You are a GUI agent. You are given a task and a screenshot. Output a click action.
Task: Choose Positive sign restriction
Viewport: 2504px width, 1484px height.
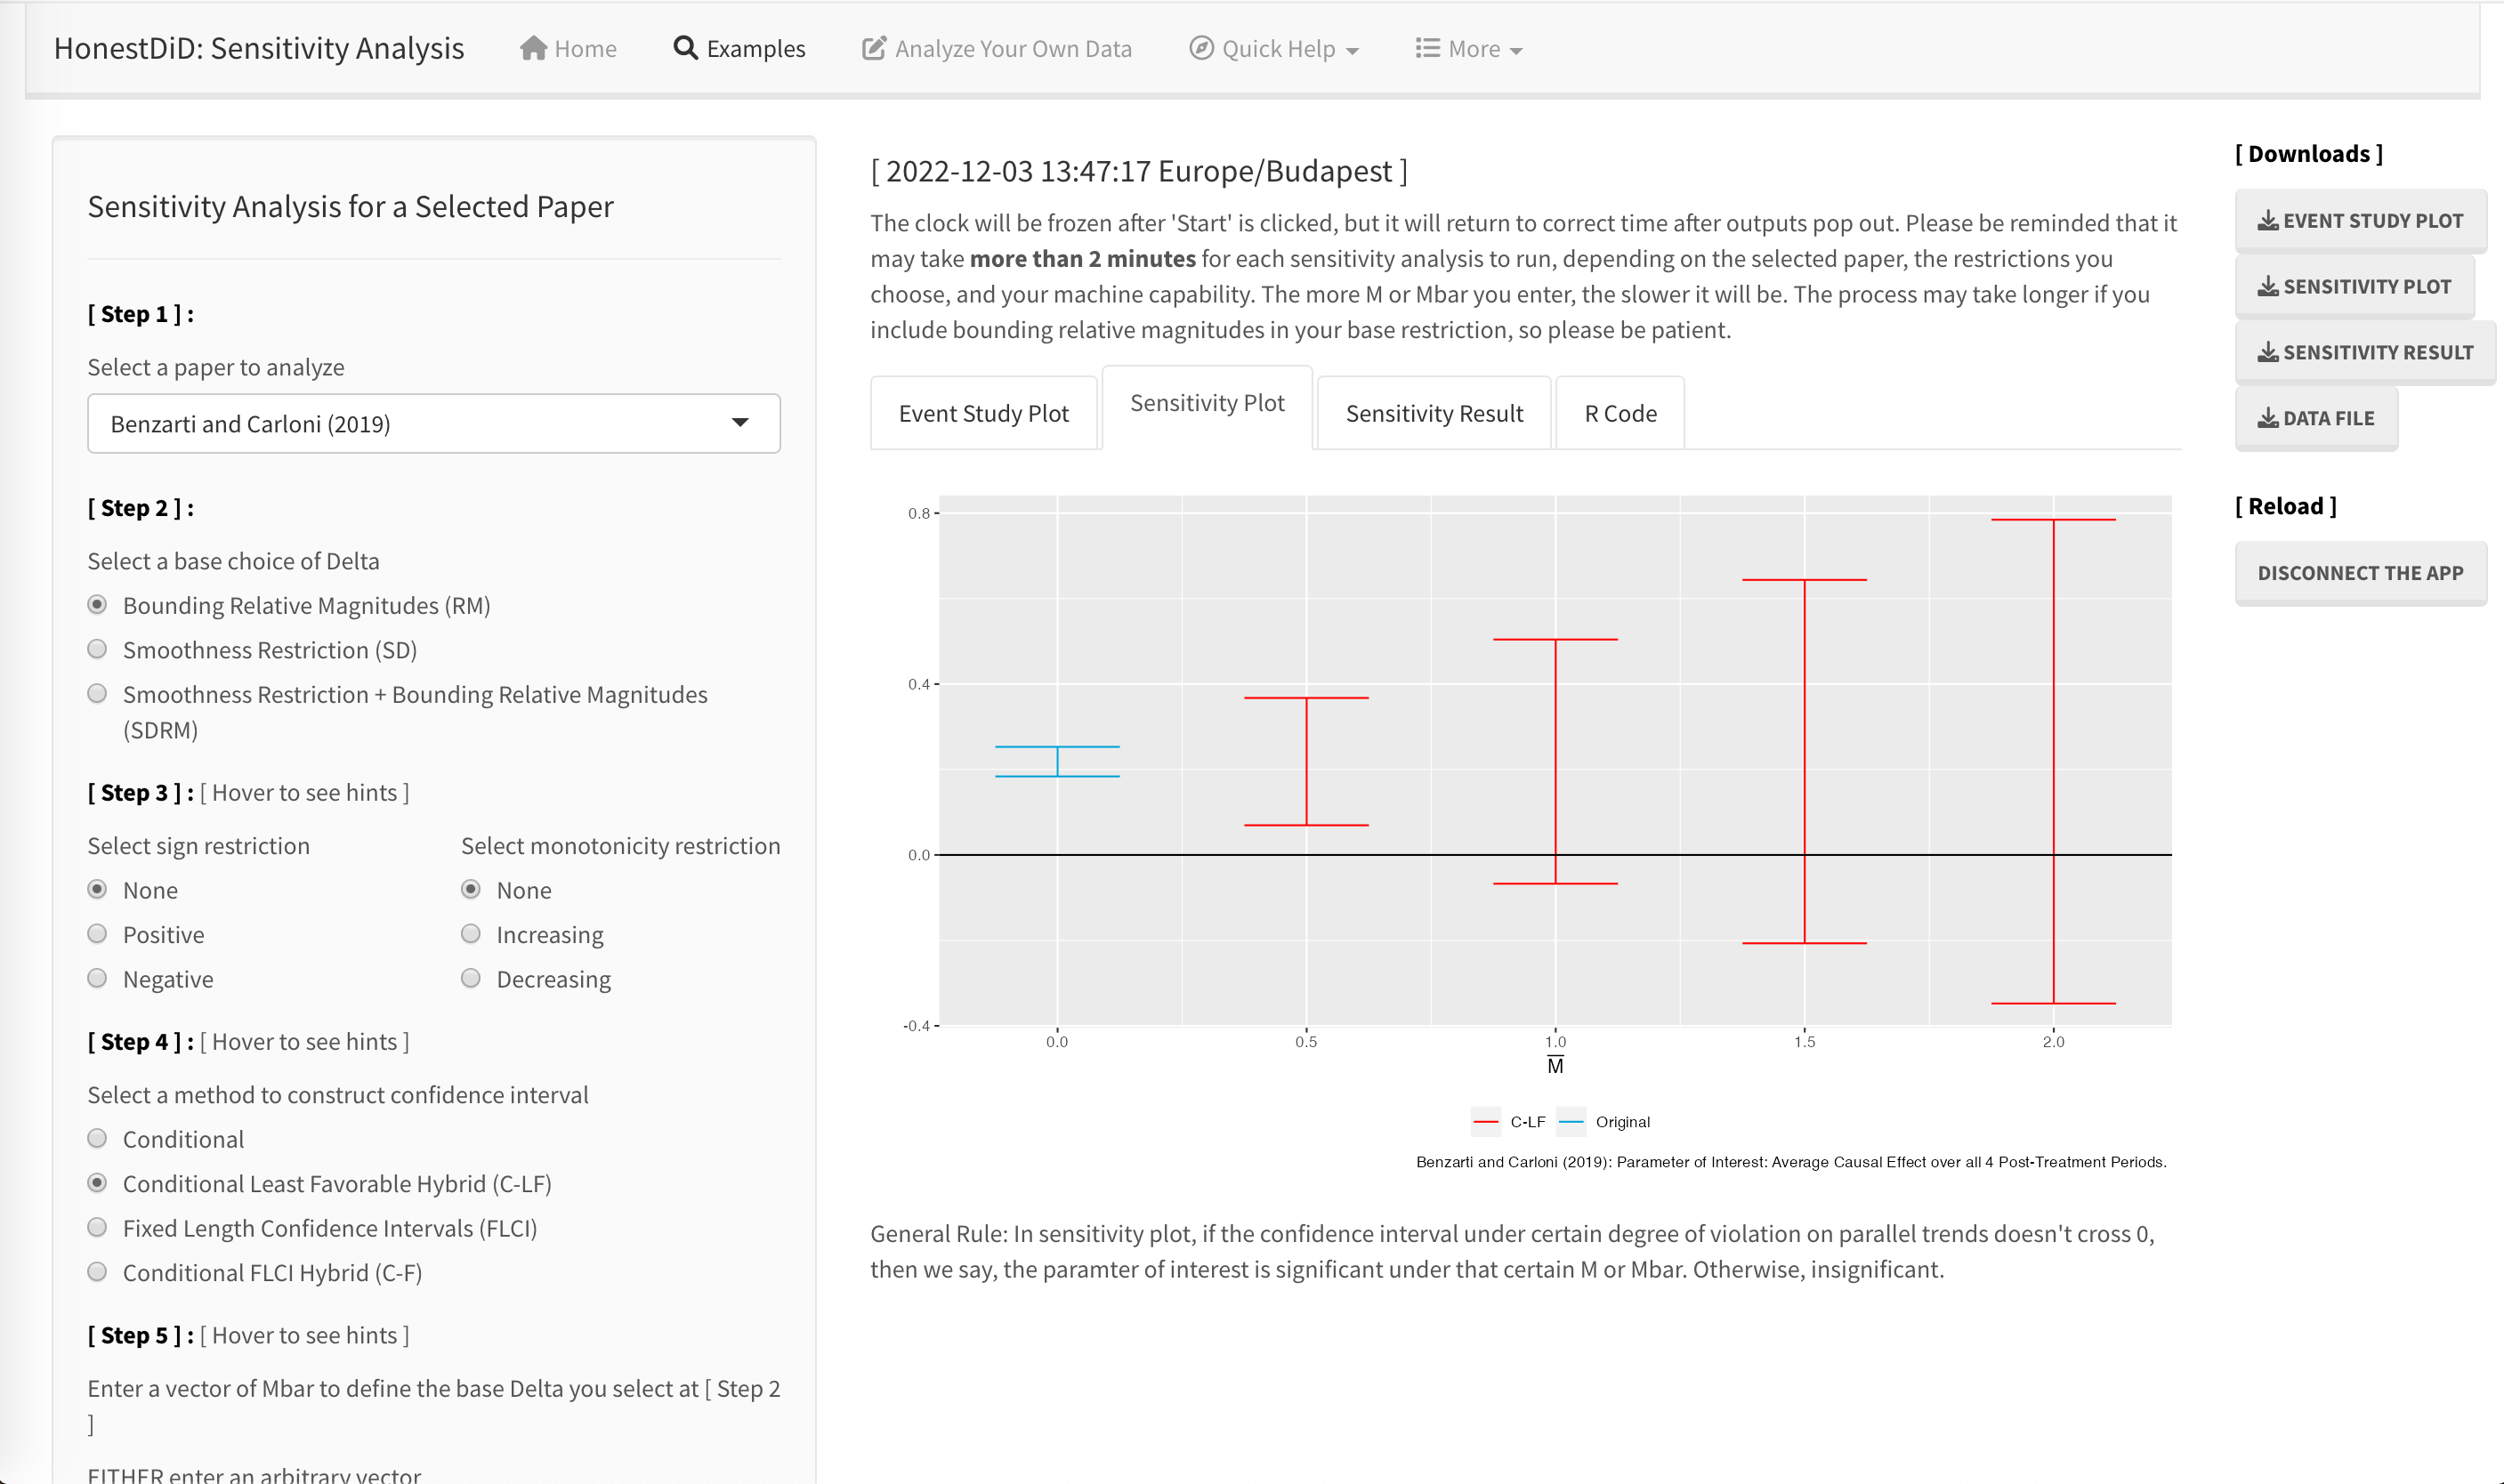click(x=97, y=933)
